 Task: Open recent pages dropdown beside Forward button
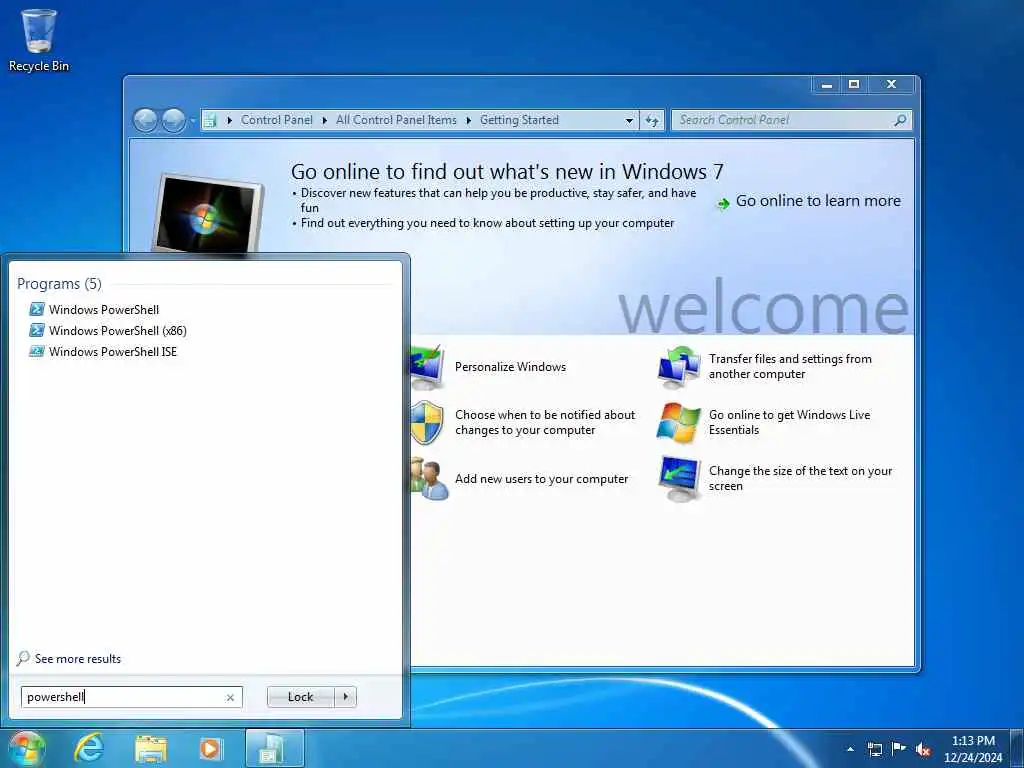pos(192,121)
